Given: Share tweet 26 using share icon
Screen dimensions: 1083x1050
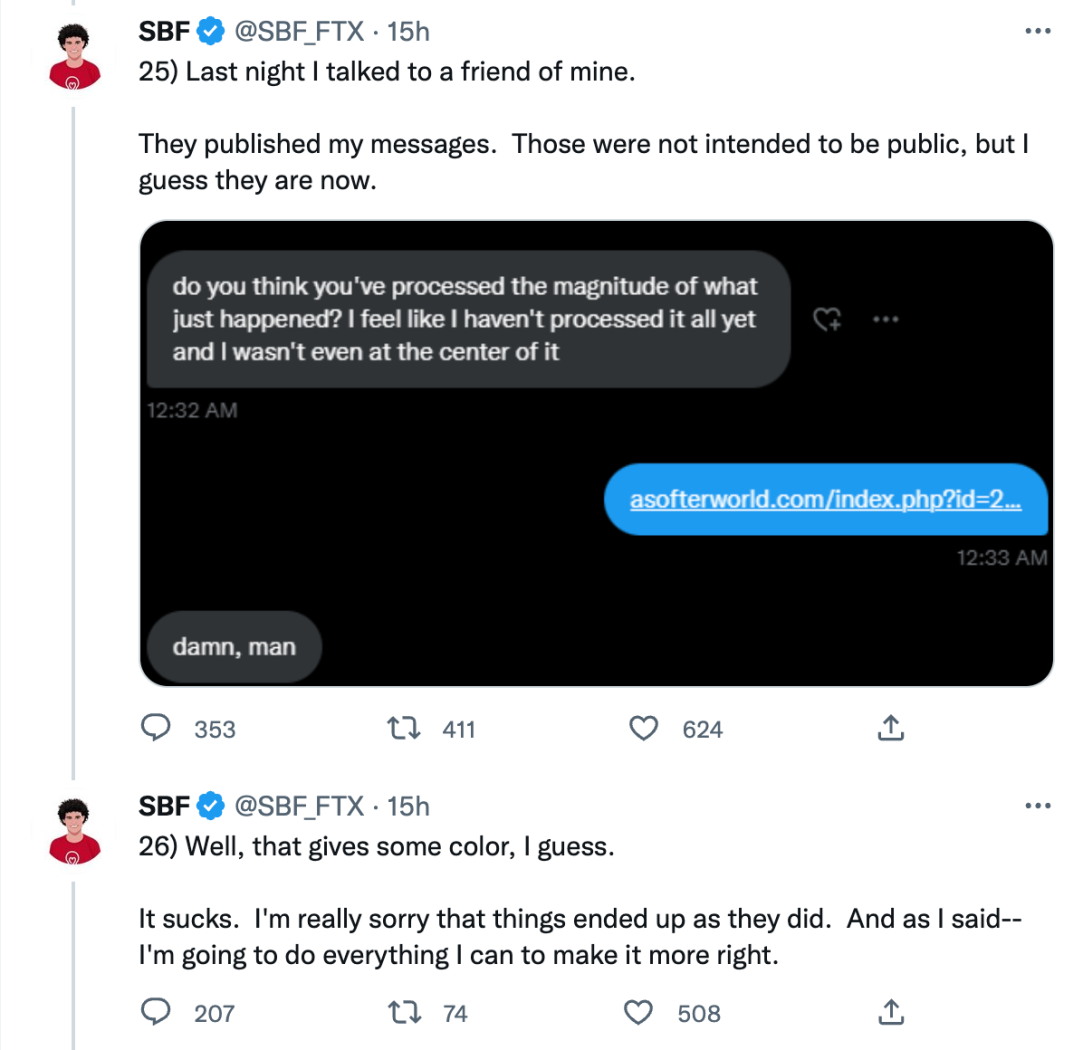Looking at the screenshot, I should (890, 1013).
